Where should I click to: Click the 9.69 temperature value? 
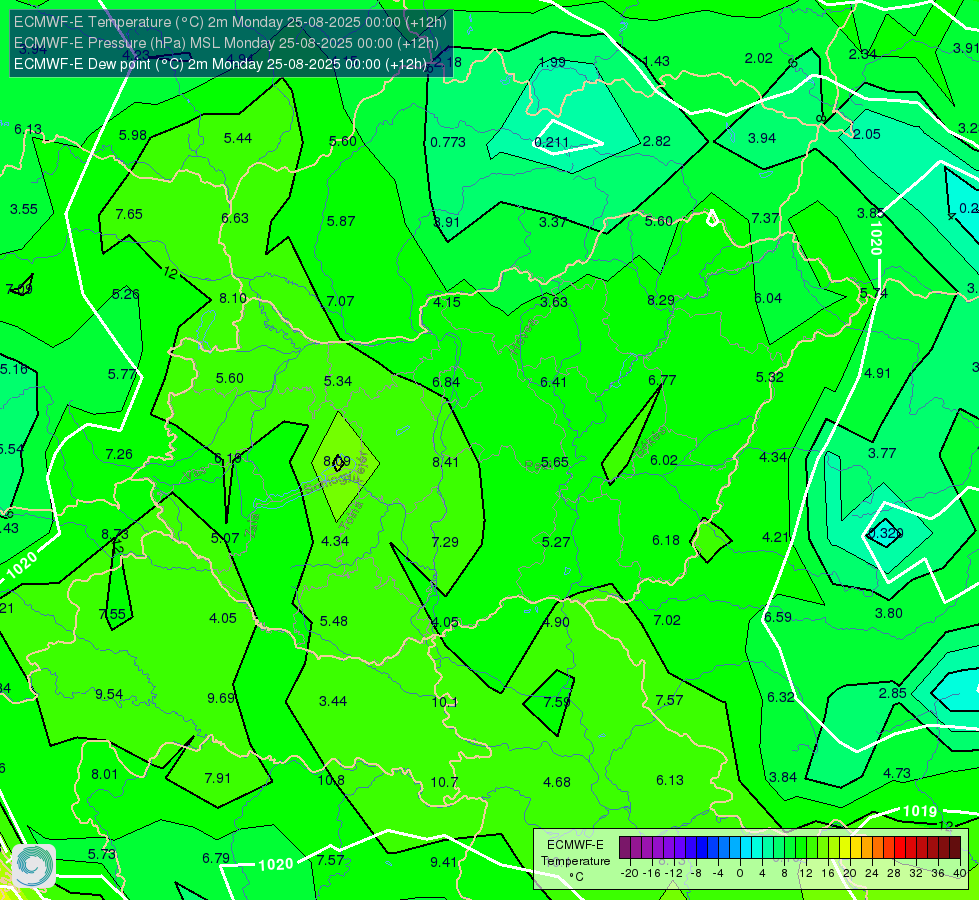click(221, 698)
